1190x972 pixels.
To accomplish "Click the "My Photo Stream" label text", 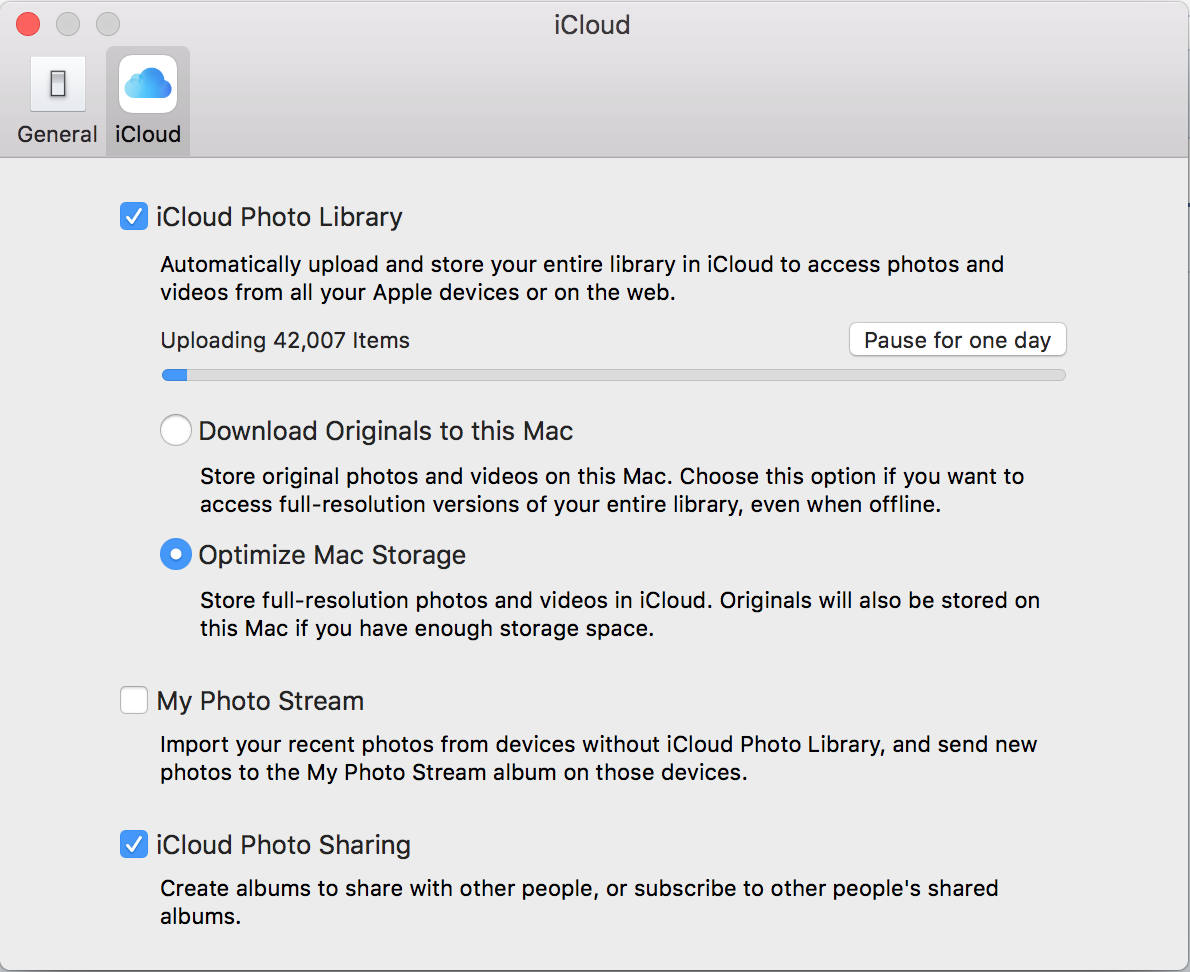I will pos(260,701).
